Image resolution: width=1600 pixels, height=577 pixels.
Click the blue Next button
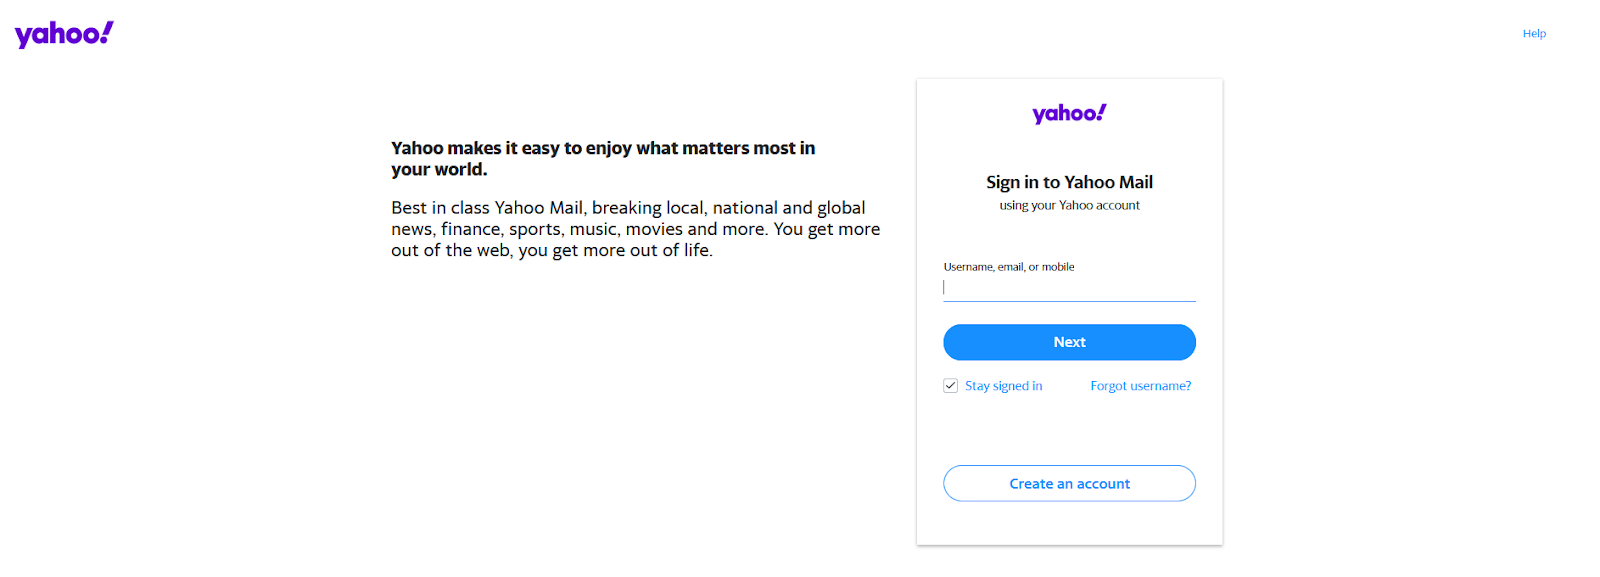click(1069, 342)
